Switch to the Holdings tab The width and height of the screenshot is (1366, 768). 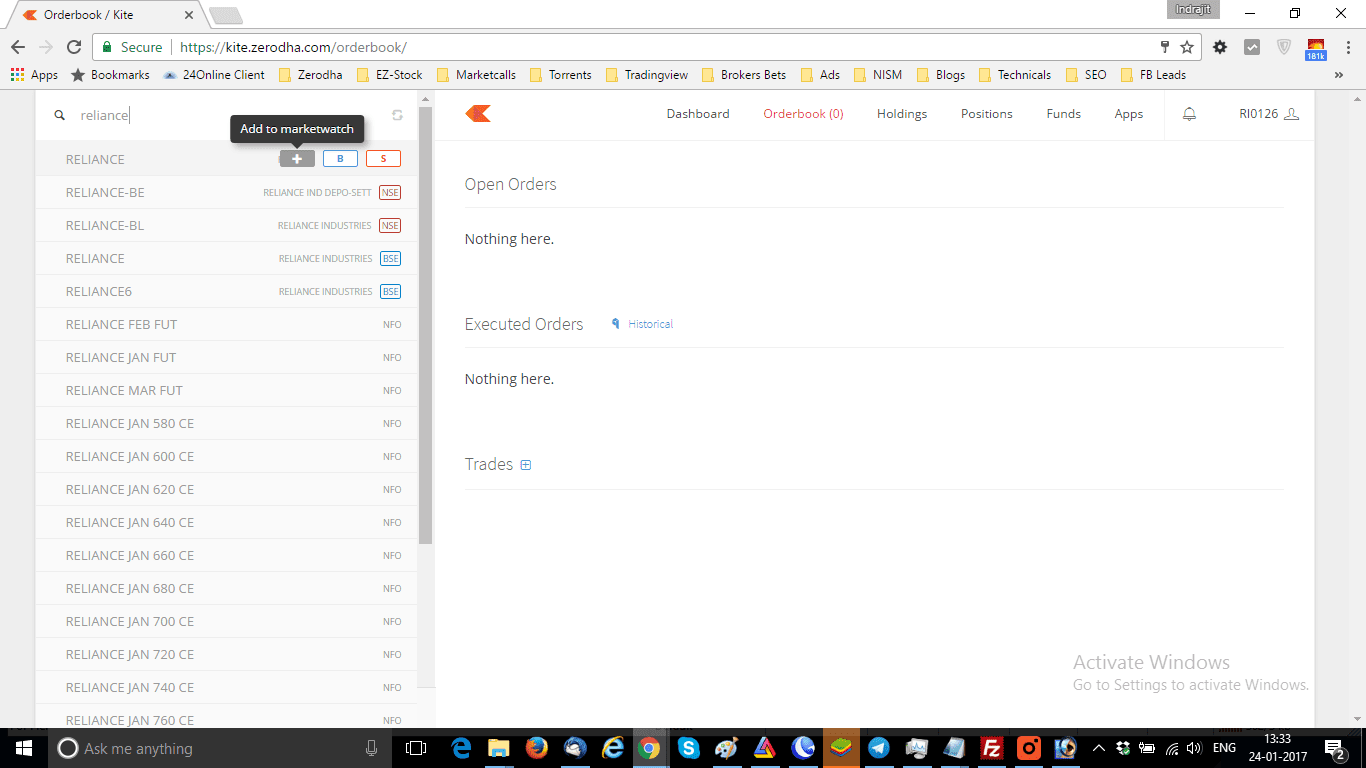[902, 114]
